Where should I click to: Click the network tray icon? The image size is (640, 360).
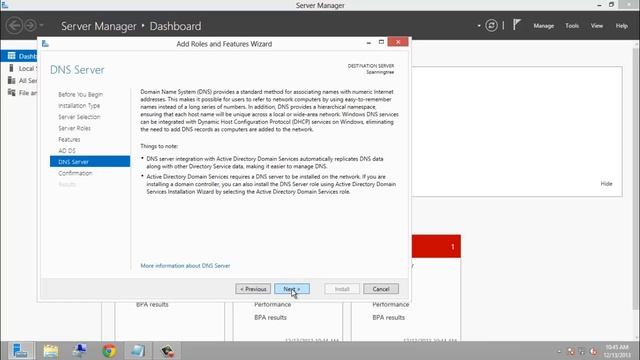point(582,351)
